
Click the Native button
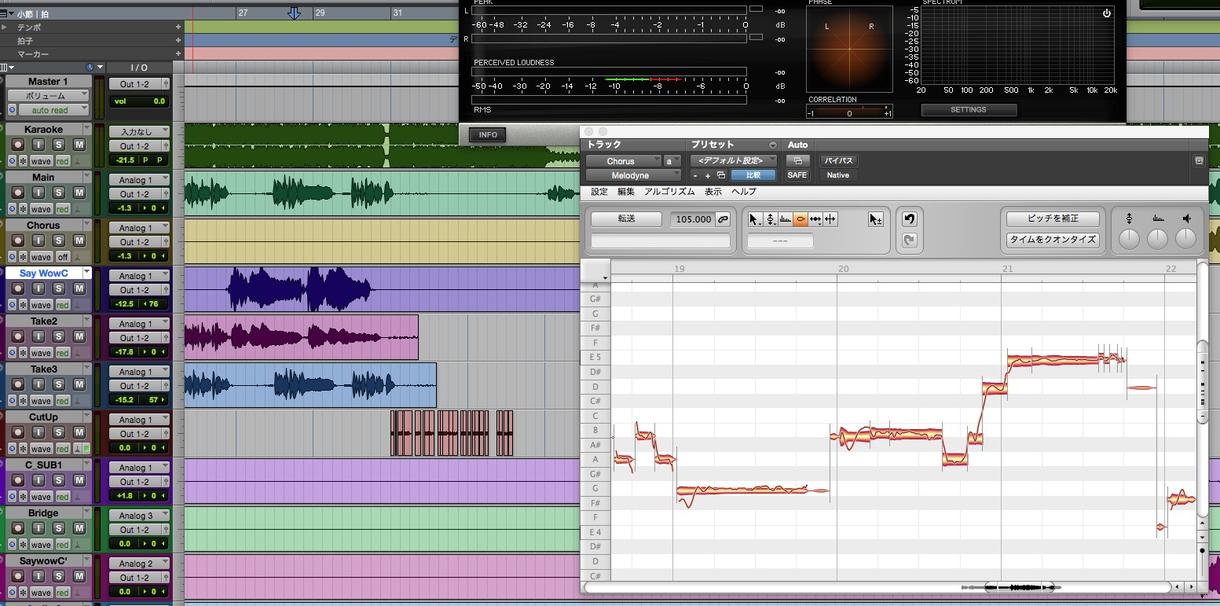point(838,175)
